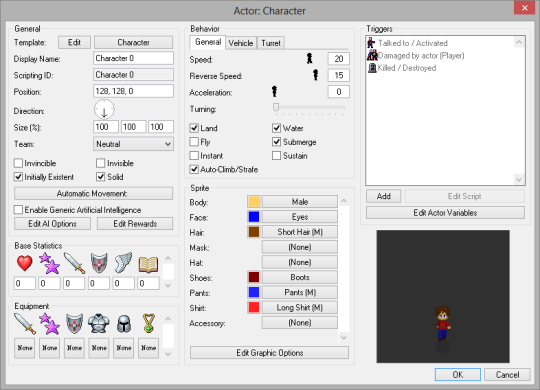Click the Speed value field showing 20

(339, 59)
